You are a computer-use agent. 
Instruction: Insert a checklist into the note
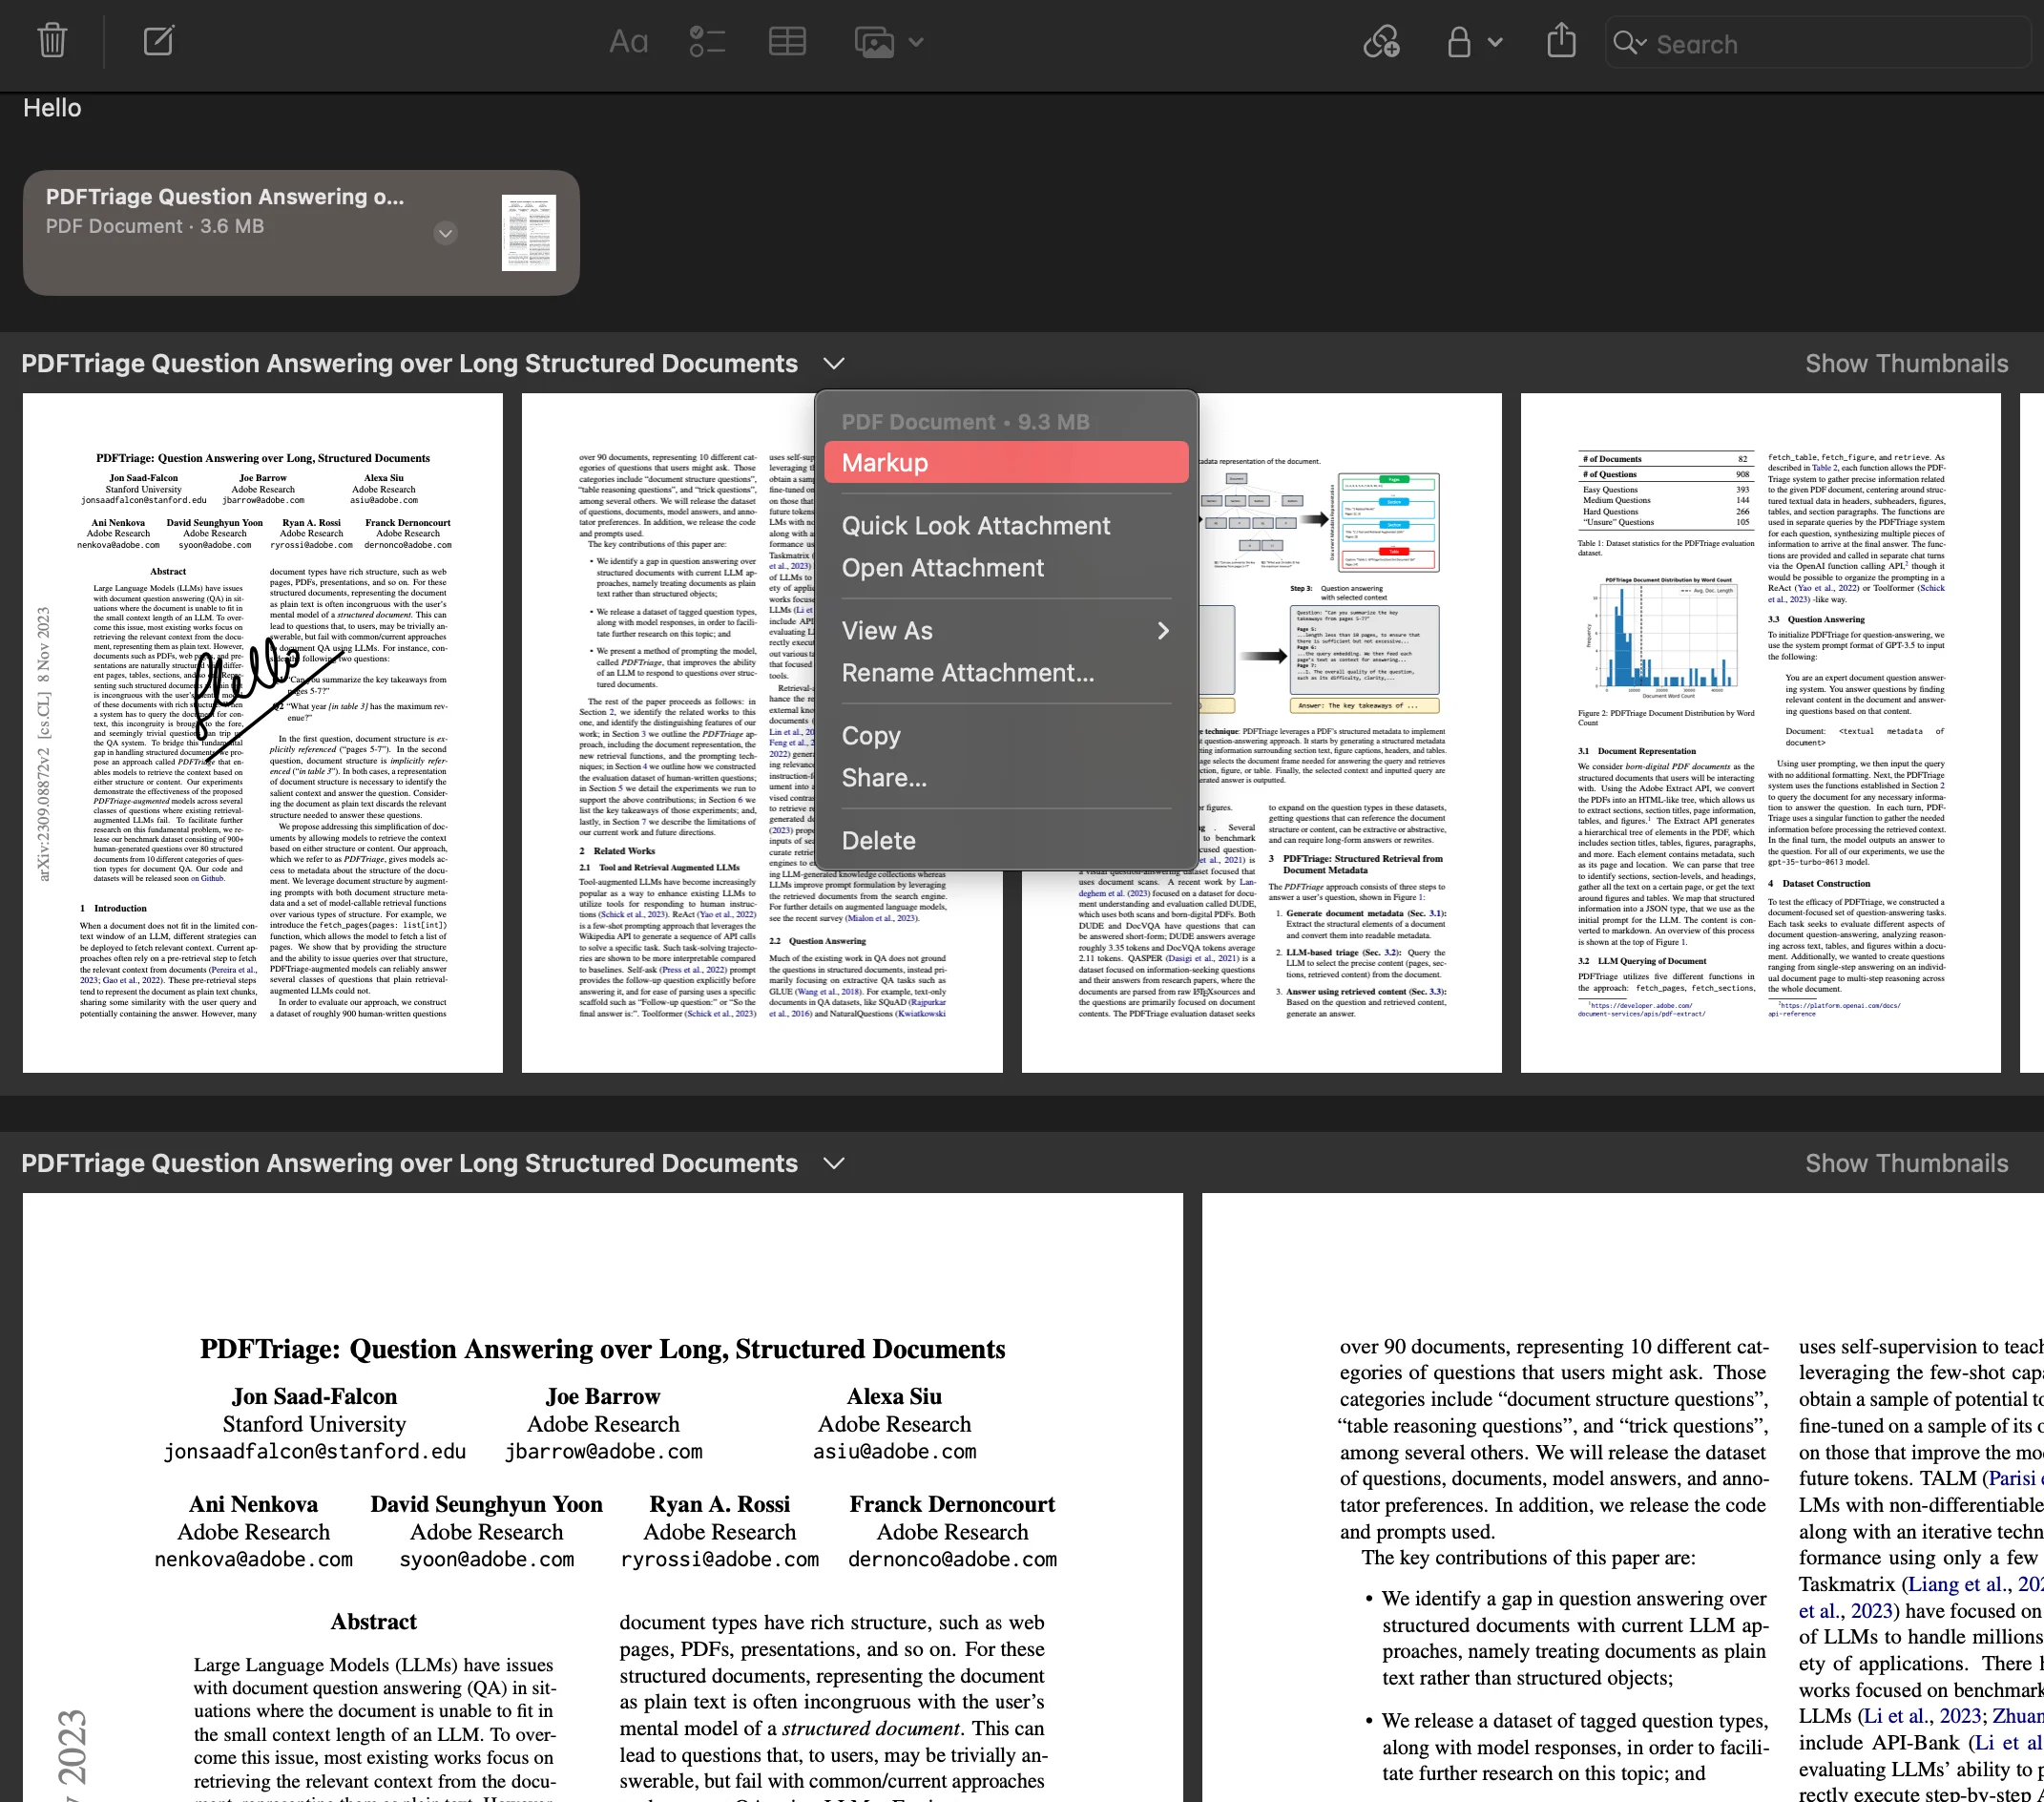click(706, 43)
